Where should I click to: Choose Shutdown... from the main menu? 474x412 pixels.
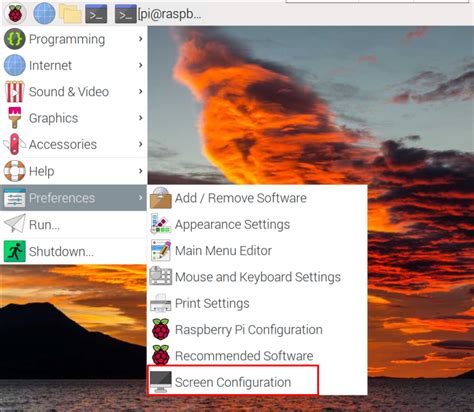click(x=73, y=251)
